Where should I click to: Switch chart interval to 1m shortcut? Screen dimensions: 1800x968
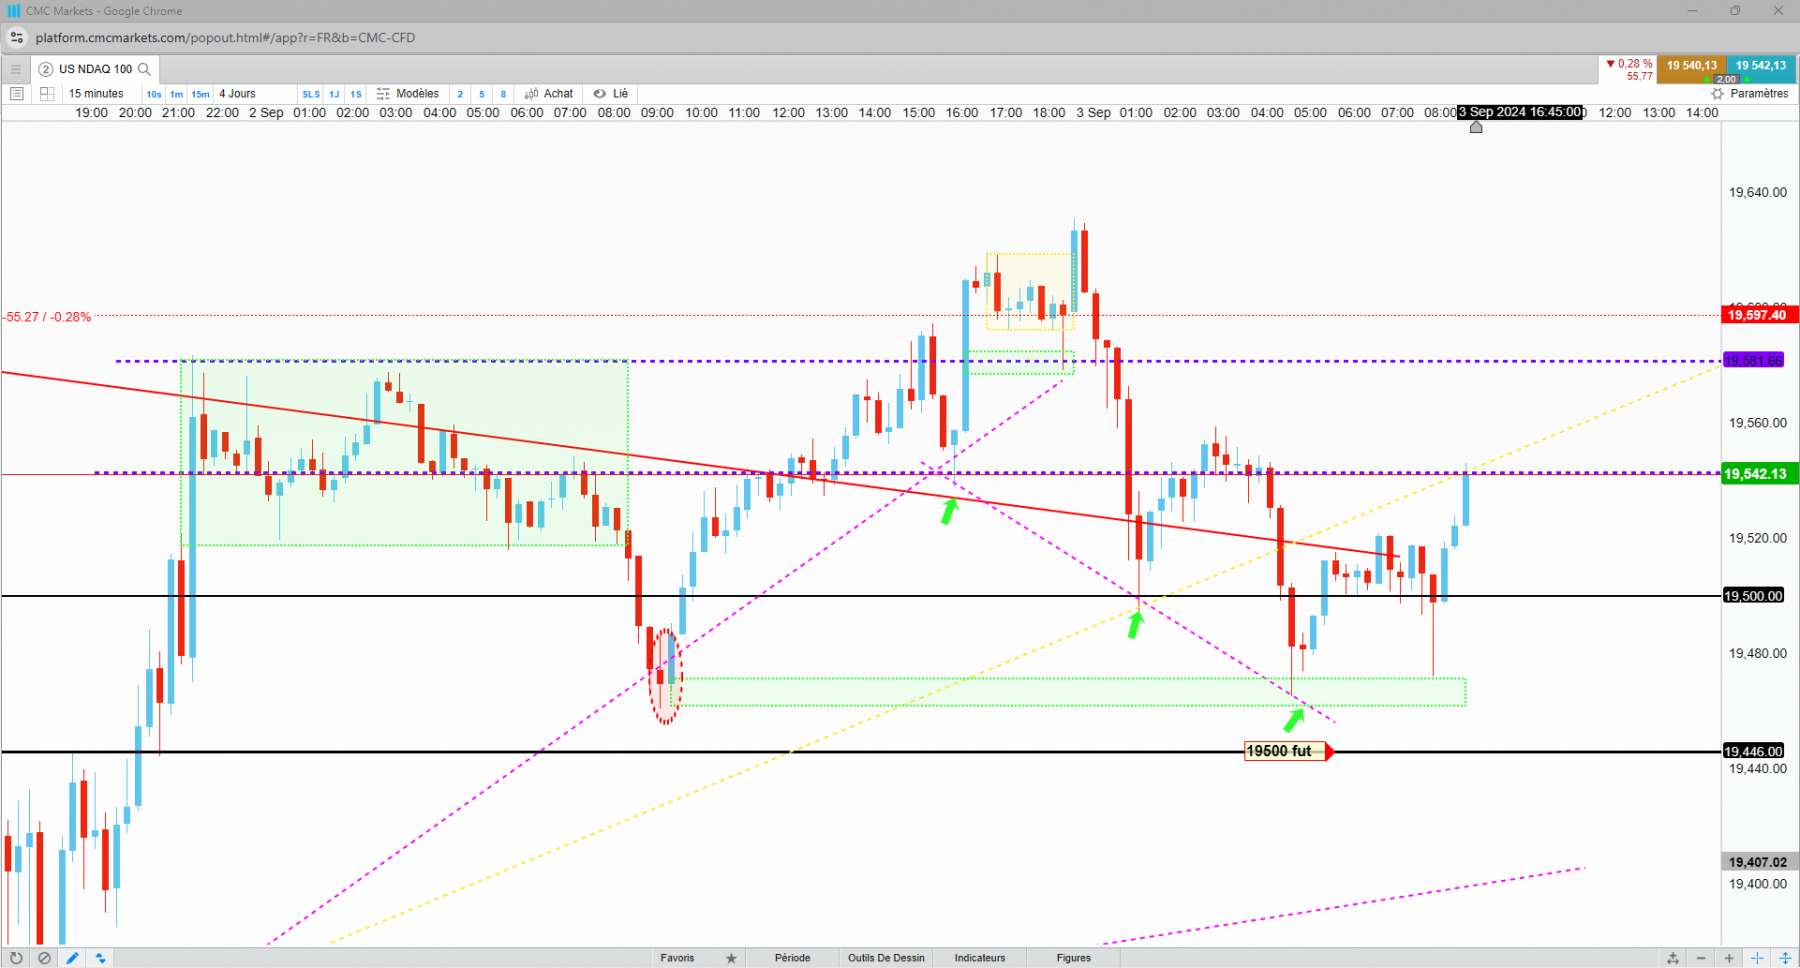coord(177,94)
